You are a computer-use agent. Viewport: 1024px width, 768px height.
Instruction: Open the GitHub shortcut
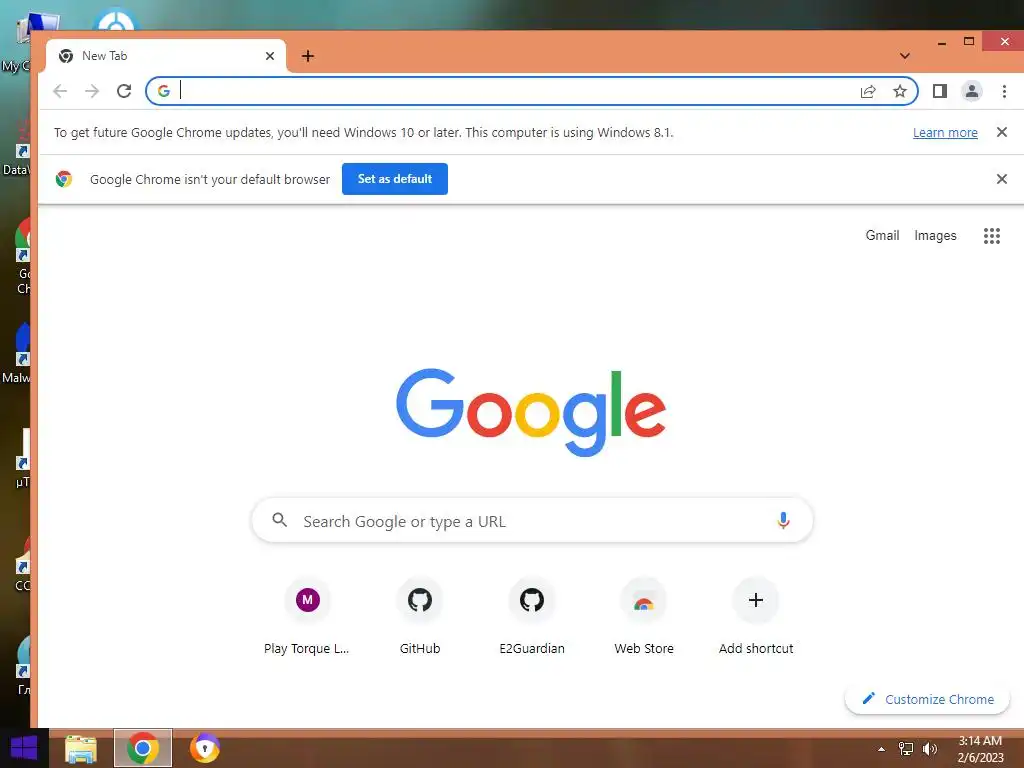420,616
